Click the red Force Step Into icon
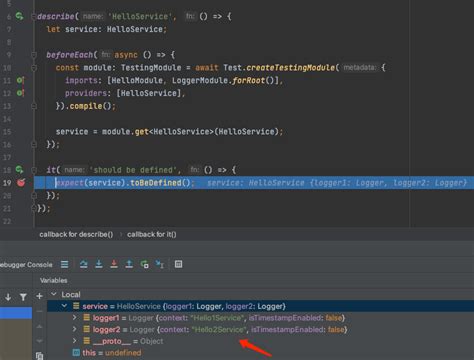 (114, 264)
